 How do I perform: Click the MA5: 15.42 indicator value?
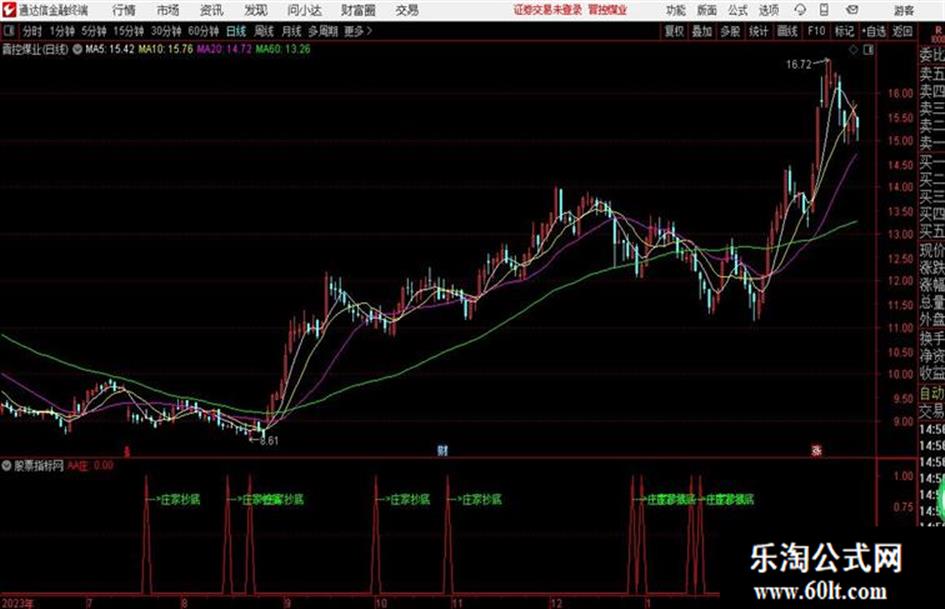[110, 49]
